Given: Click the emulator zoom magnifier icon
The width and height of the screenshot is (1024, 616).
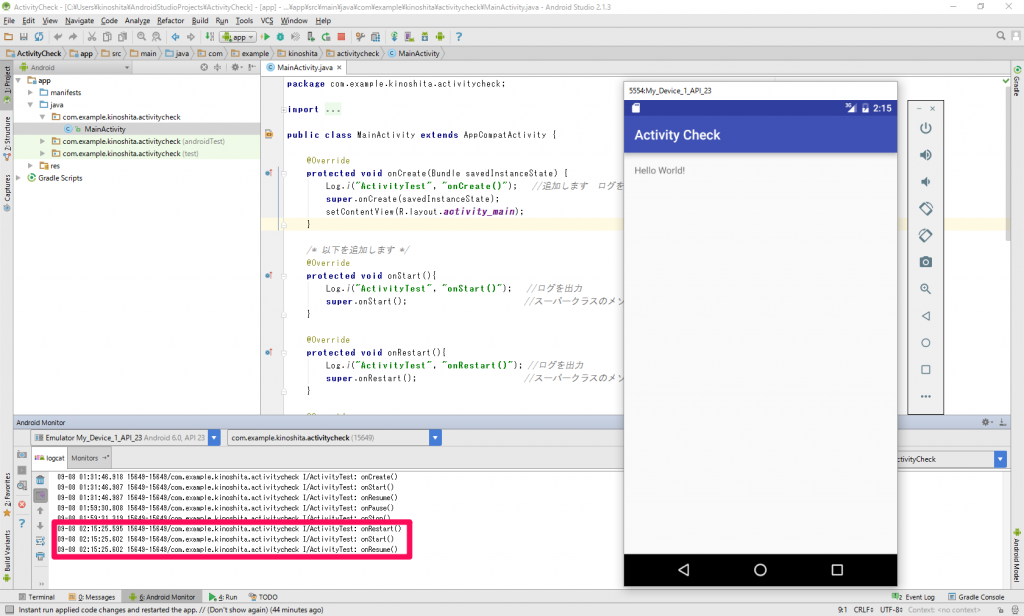Looking at the screenshot, I should (925, 289).
